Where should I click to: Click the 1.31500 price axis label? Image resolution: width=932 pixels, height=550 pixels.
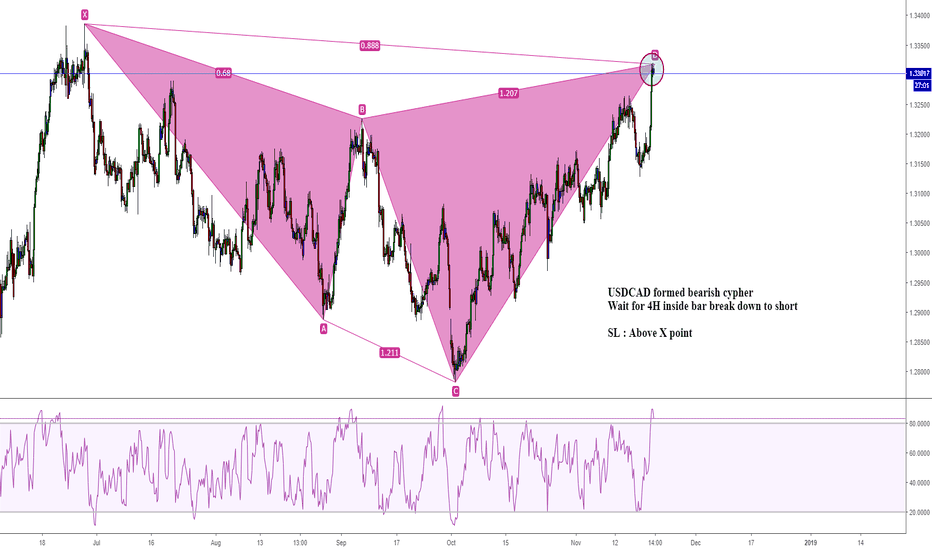click(x=919, y=164)
